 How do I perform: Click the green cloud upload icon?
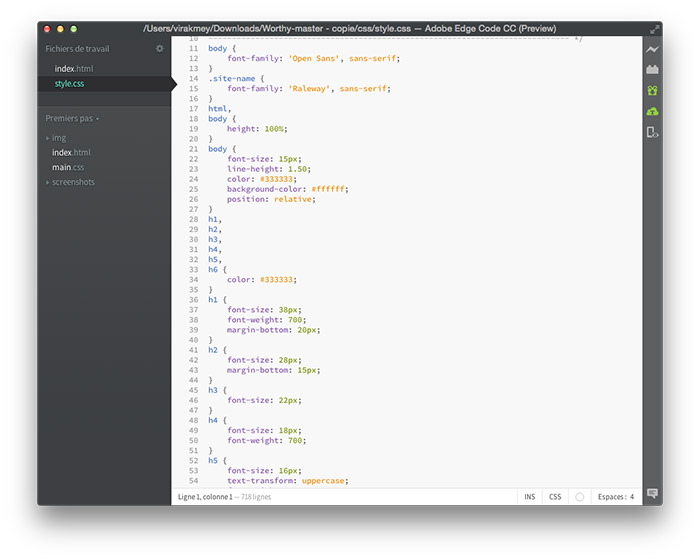(652, 112)
